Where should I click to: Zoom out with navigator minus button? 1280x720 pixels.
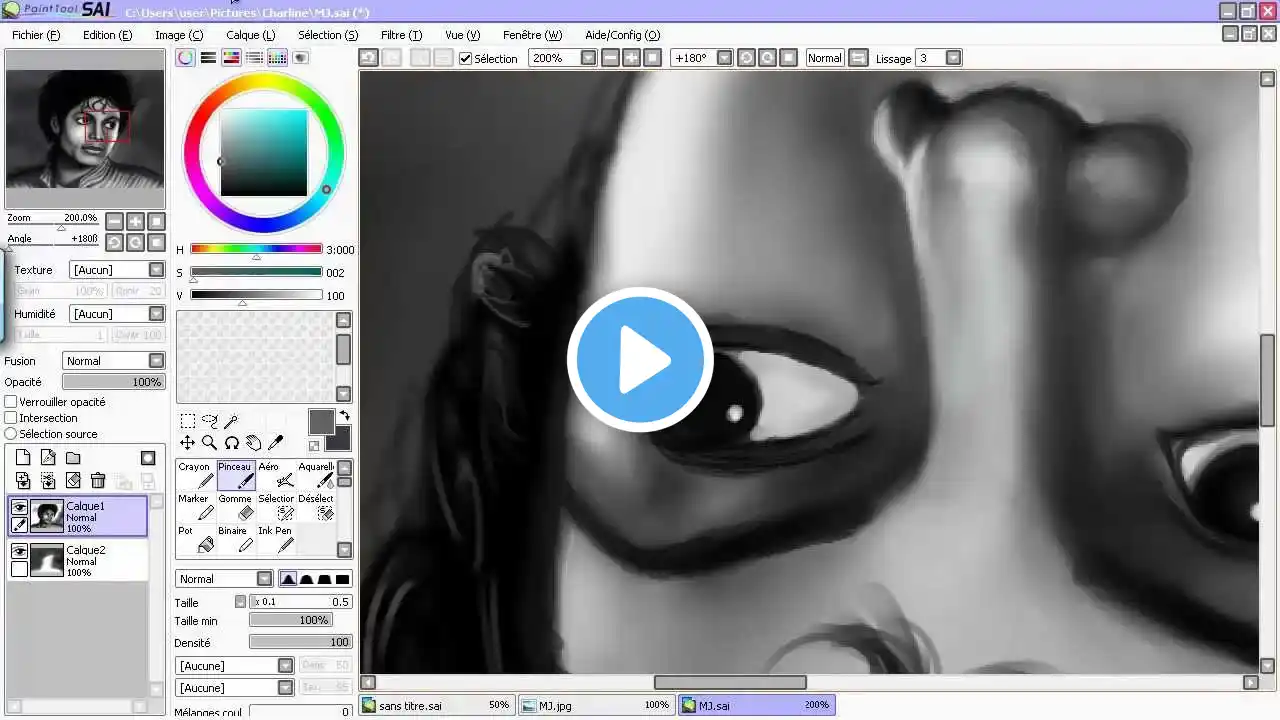click(x=115, y=222)
